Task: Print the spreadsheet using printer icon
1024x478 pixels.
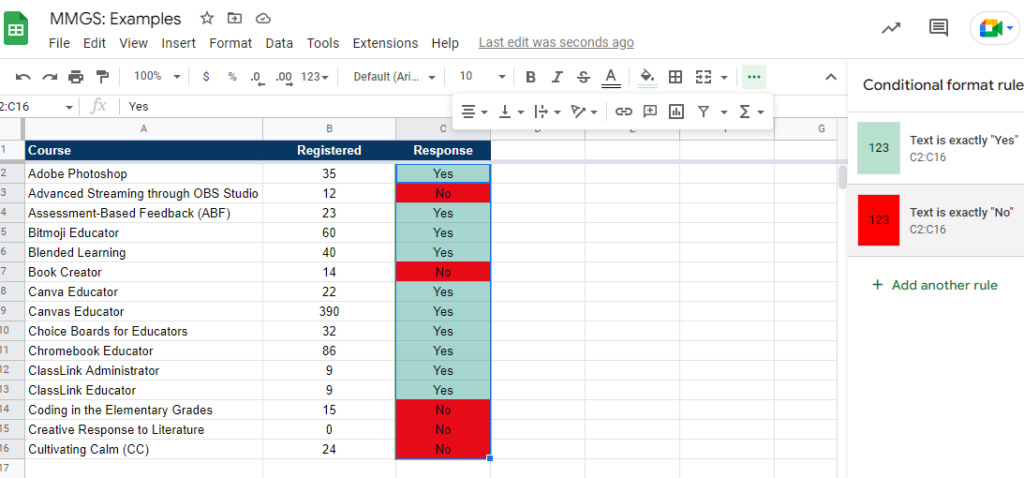Action: [x=76, y=77]
